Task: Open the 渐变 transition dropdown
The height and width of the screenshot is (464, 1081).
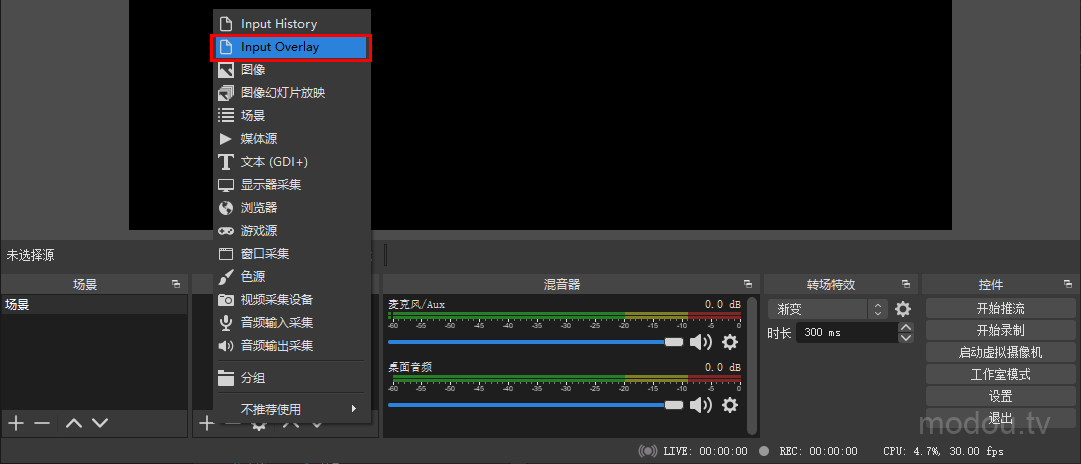Action: pos(827,310)
